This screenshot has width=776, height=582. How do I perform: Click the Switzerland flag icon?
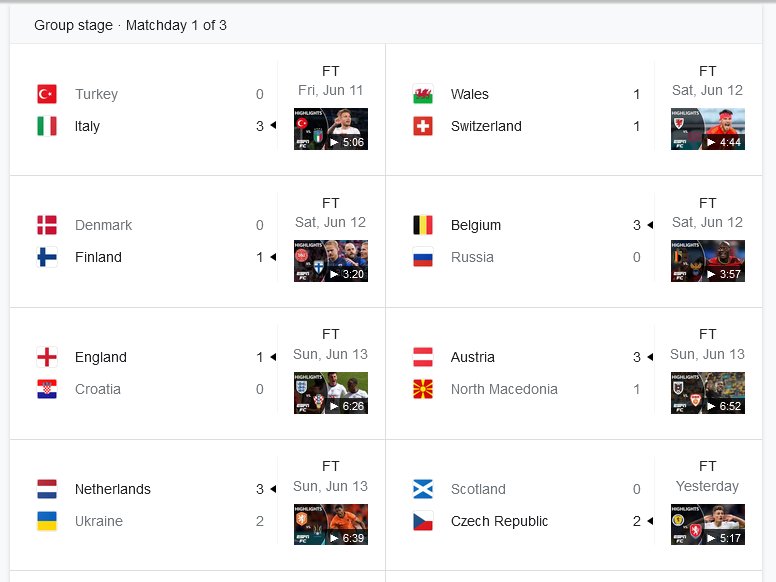click(423, 126)
